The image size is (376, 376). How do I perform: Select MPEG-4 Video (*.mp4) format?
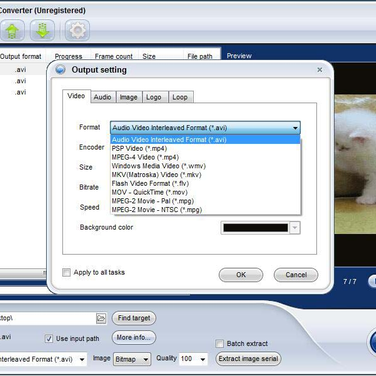click(x=205, y=157)
